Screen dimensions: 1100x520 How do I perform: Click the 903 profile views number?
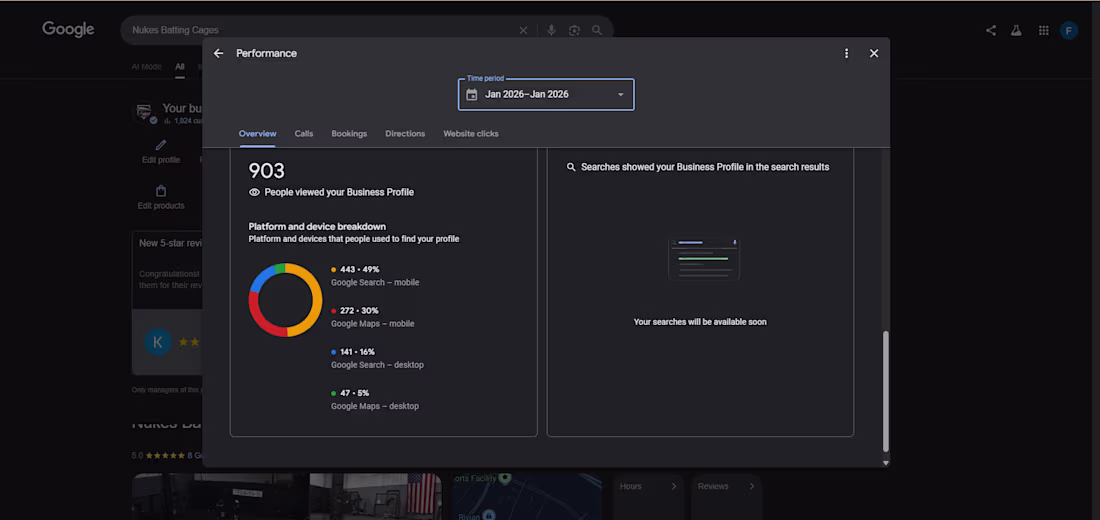tap(267, 171)
